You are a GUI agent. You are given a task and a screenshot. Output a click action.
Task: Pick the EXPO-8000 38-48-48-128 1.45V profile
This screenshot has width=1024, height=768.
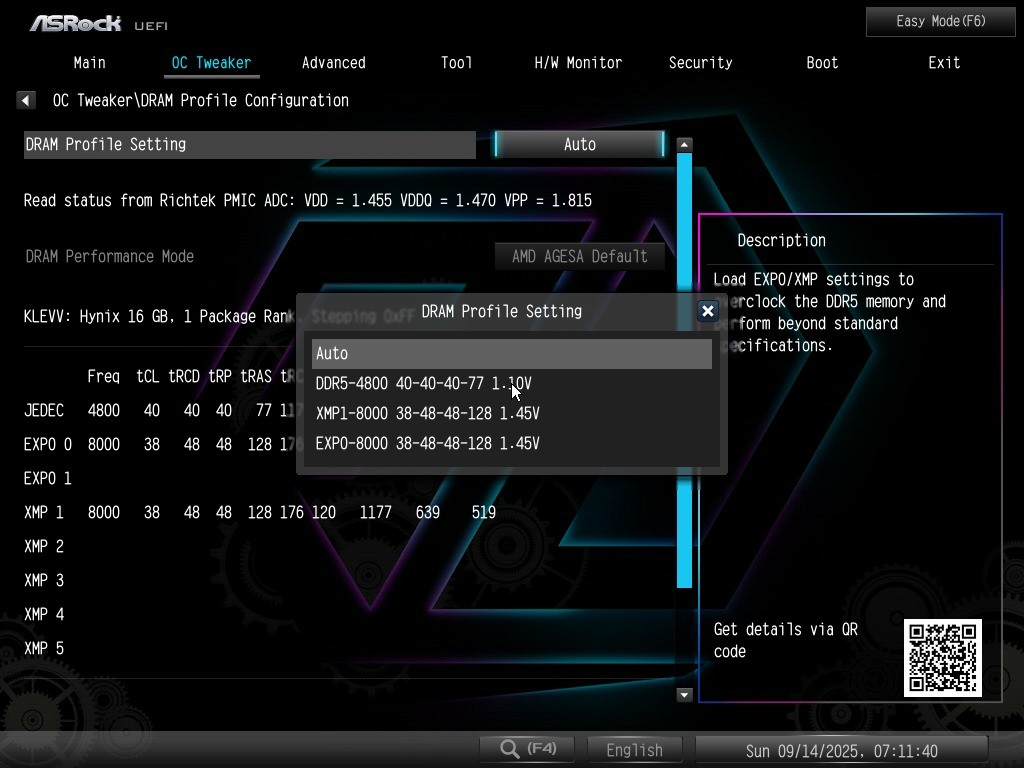(x=427, y=443)
